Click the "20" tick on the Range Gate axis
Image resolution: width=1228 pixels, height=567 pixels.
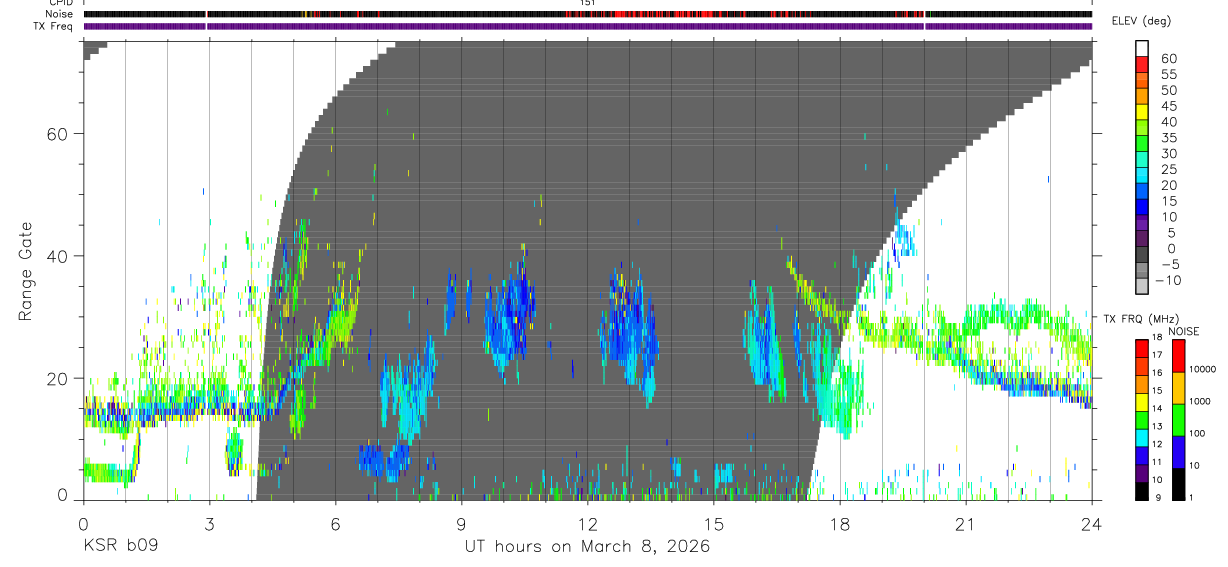(x=57, y=378)
